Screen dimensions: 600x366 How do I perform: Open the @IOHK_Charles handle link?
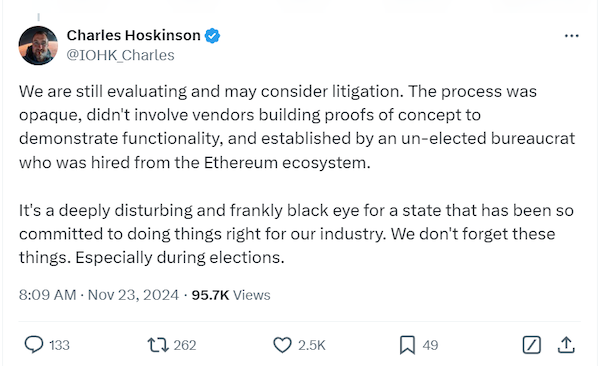tap(121, 55)
